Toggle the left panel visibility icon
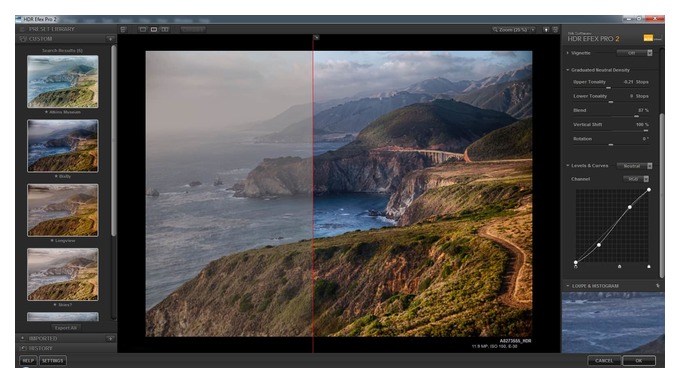 click(x=124, y=29)
